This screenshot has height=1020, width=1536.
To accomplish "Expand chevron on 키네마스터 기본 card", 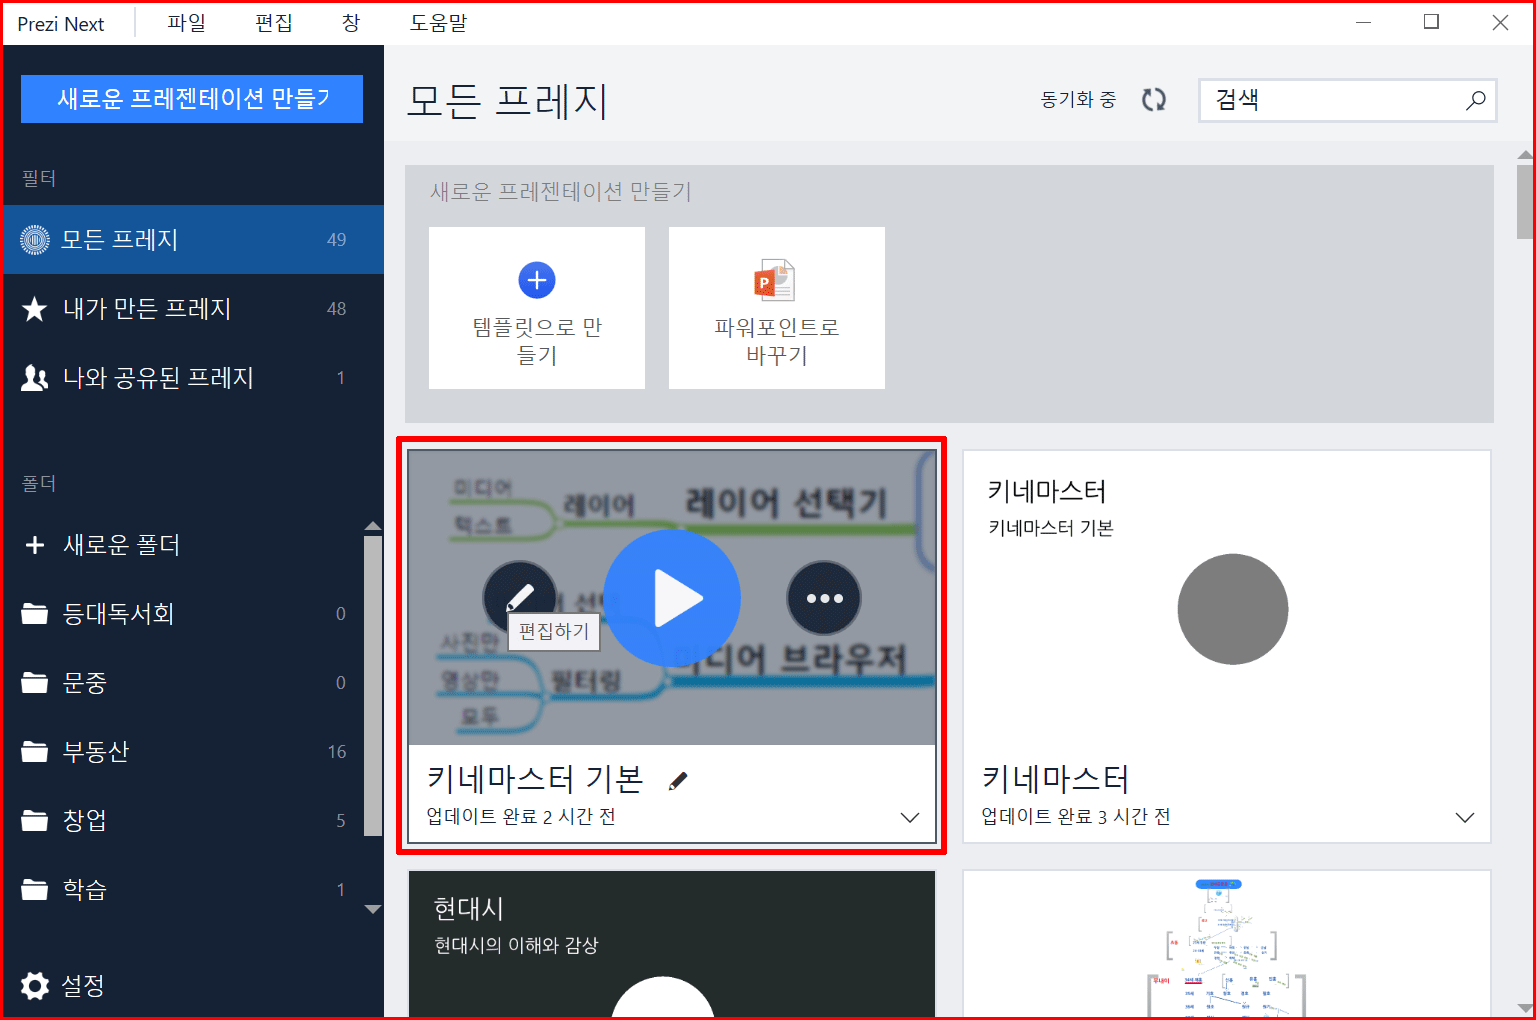I will pos(909,817).
